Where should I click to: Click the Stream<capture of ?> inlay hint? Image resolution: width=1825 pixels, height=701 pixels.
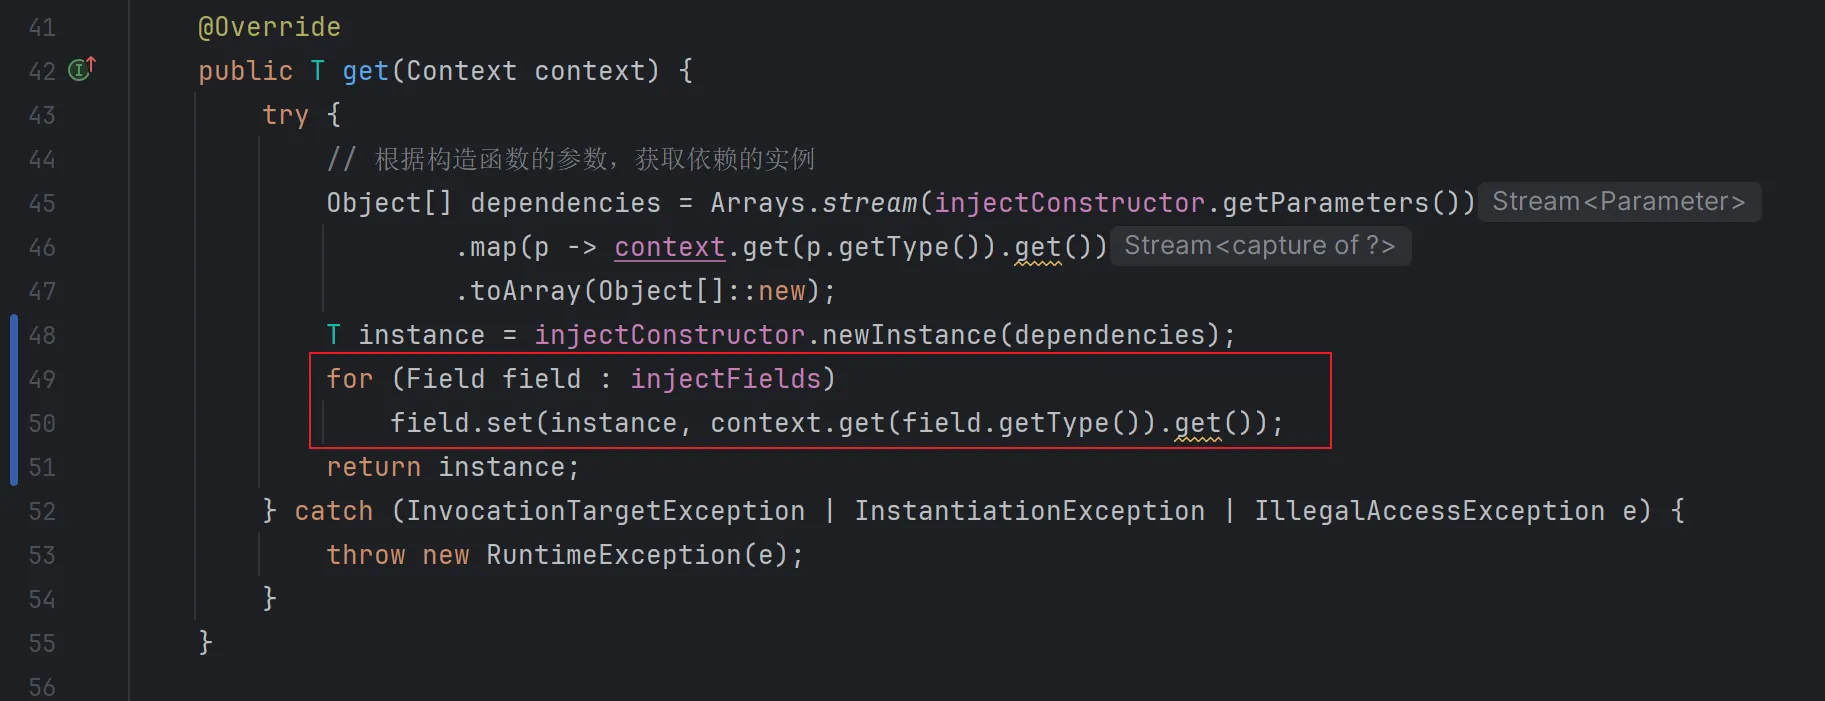point(1259,246)
